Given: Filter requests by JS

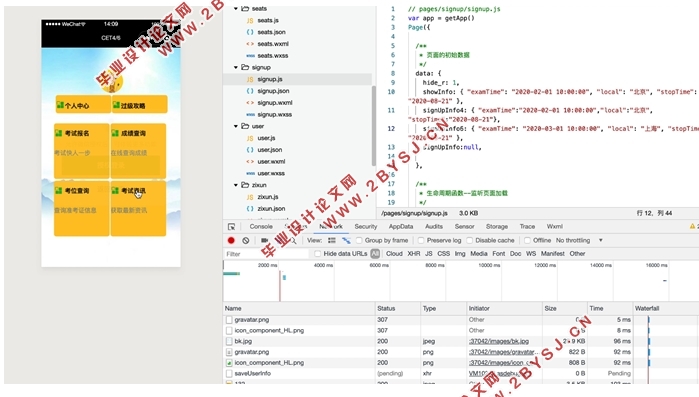Looking at the screenshot, I should [x=428, y=254].
